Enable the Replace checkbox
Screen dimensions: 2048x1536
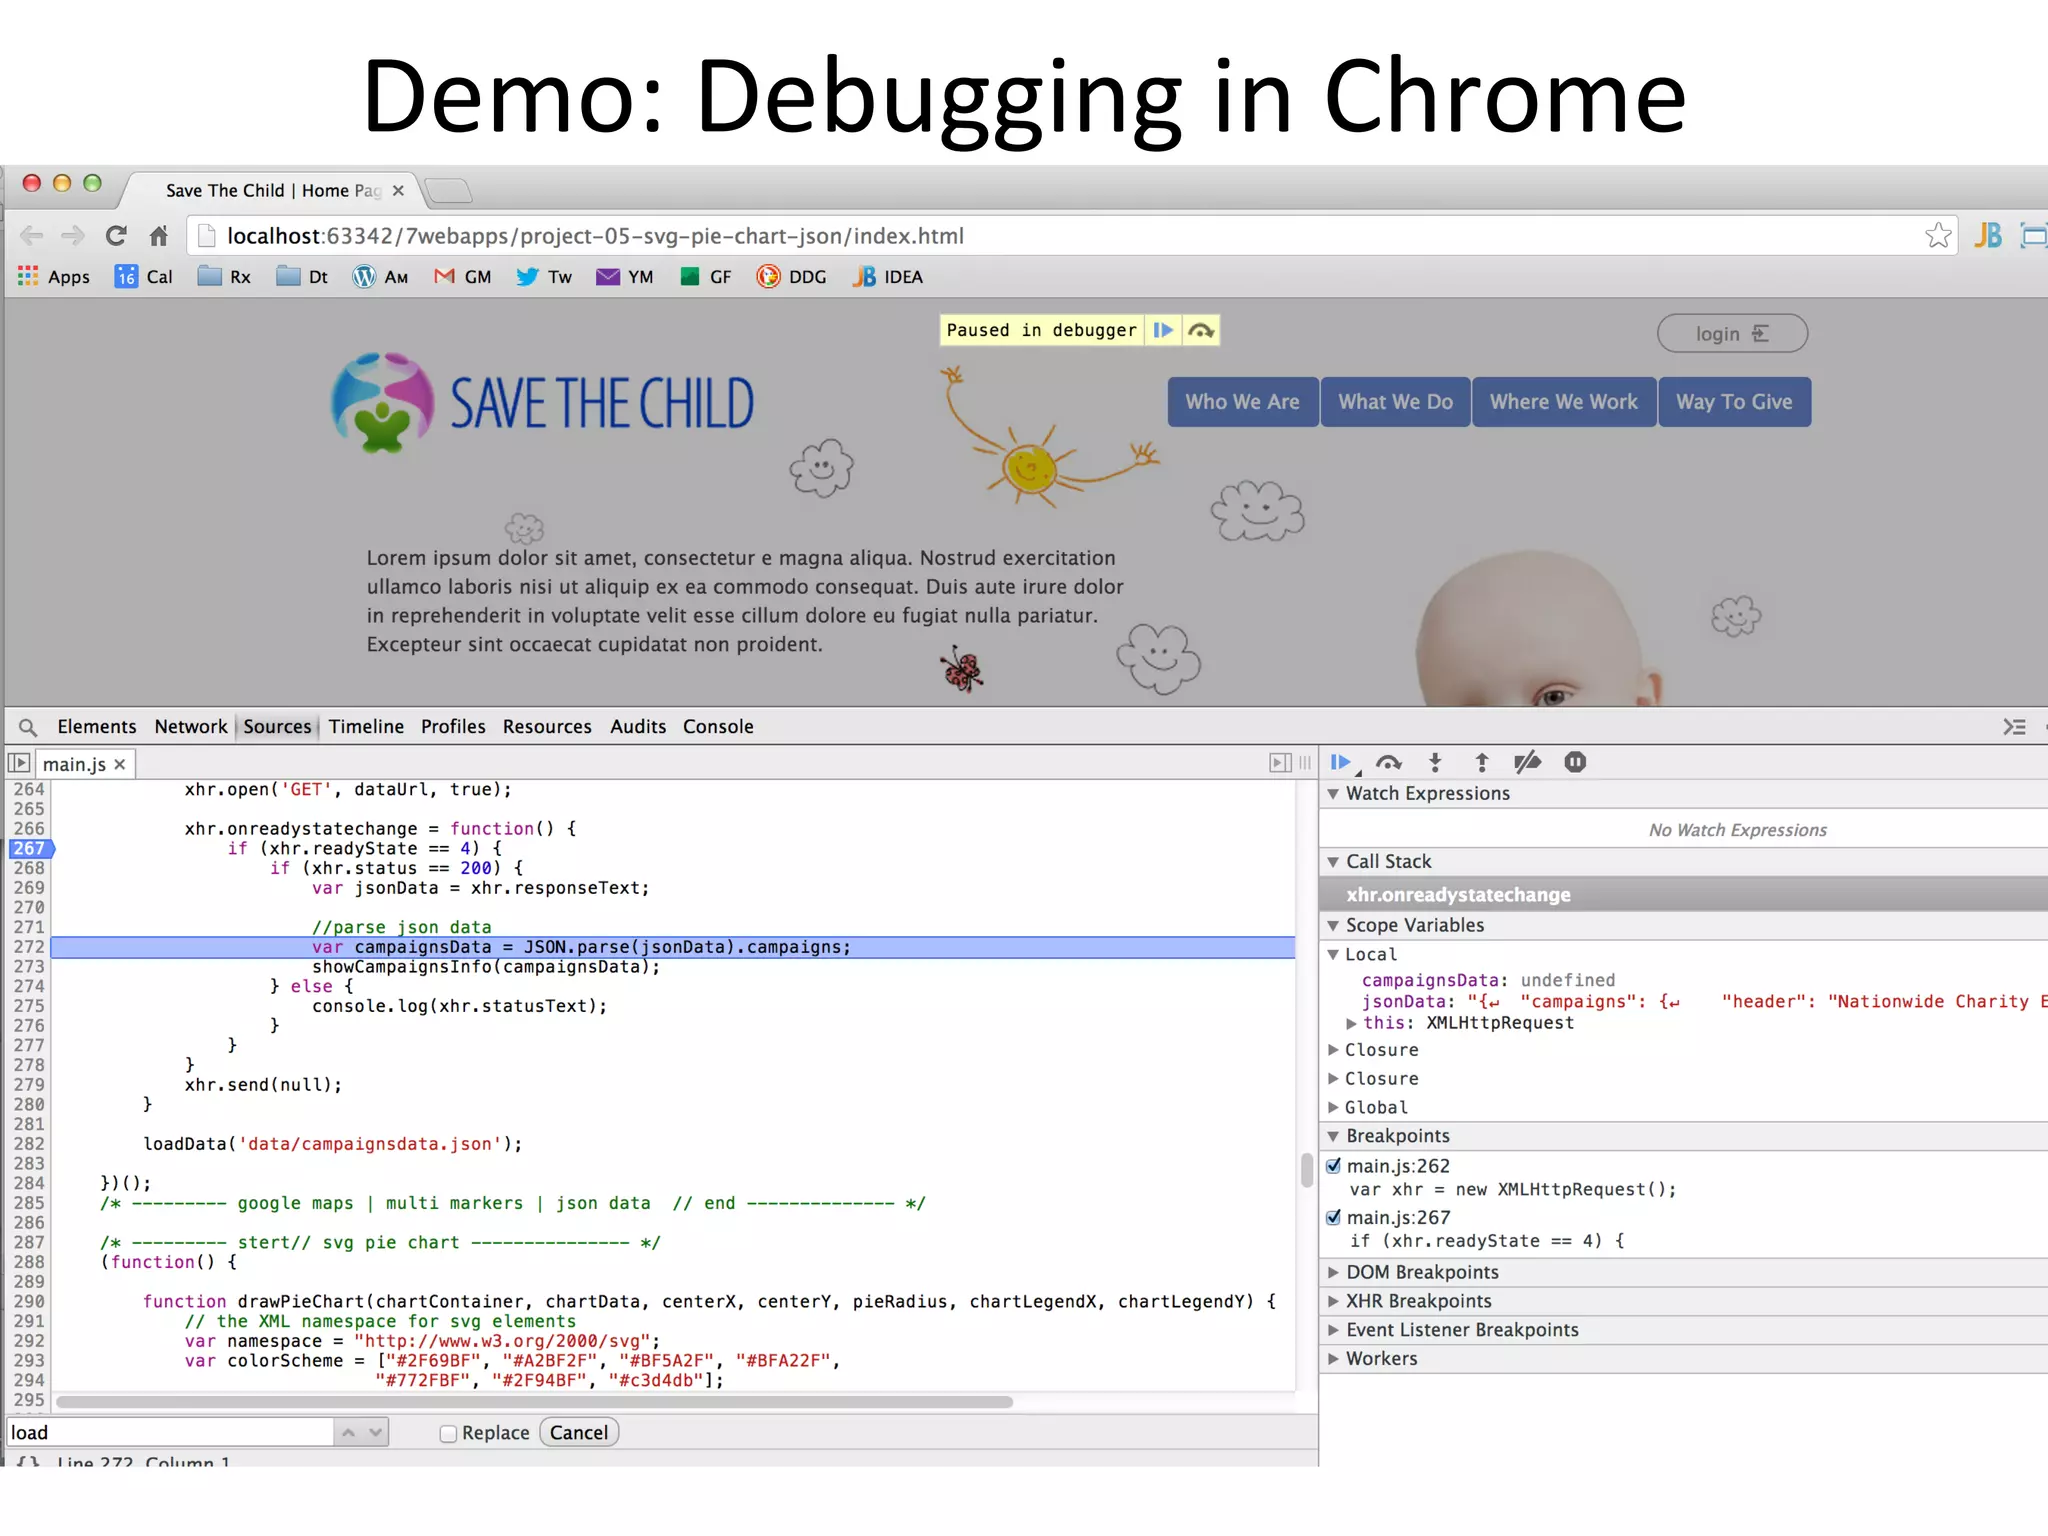[x=448, y=1433]
